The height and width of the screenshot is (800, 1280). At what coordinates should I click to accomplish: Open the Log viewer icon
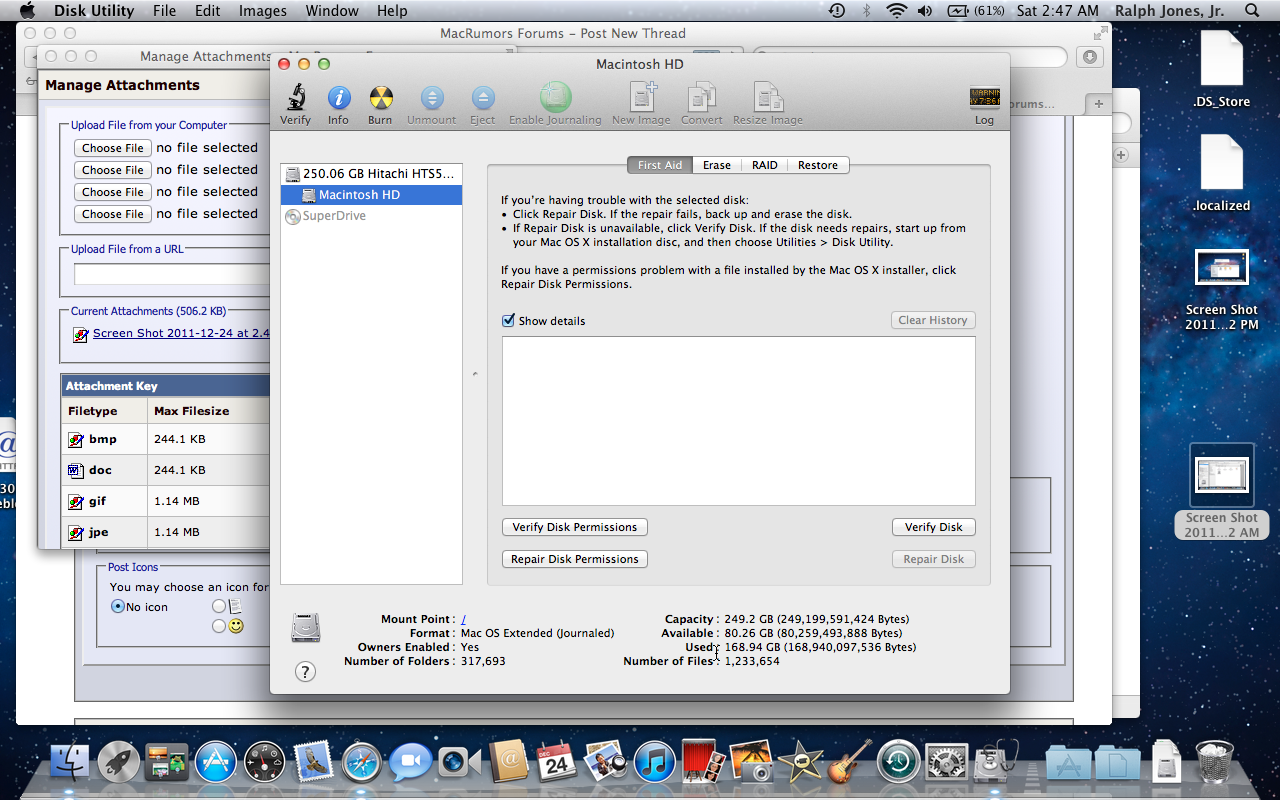coord(985,98)
